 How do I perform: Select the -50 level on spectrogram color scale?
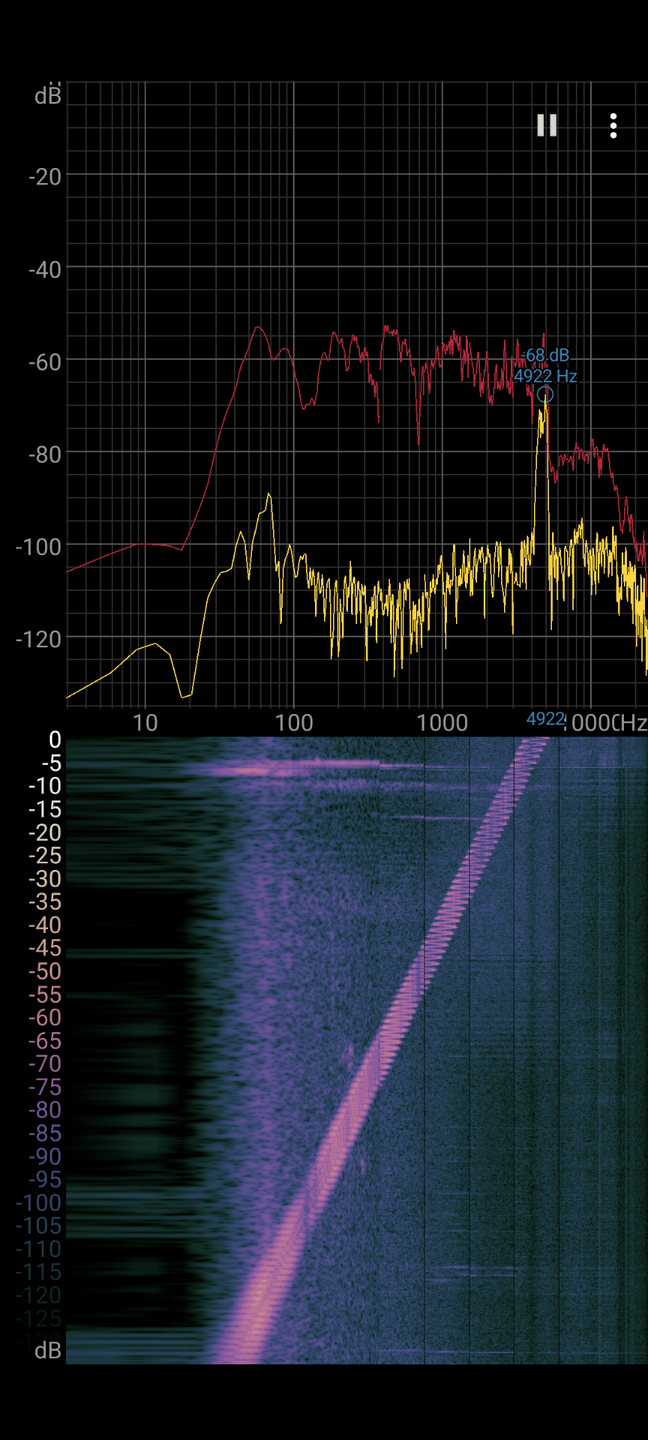[44, 972]
